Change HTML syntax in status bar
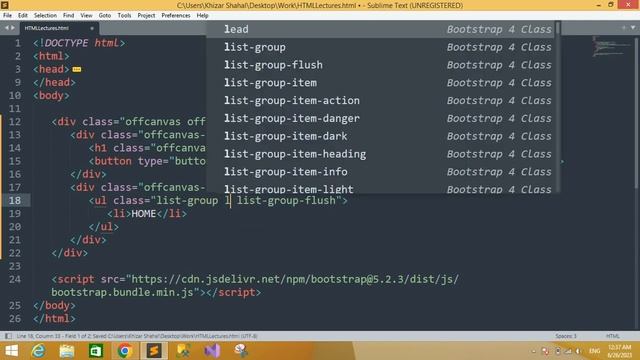This screenshot has width=640, height=360. click(613, 336)
